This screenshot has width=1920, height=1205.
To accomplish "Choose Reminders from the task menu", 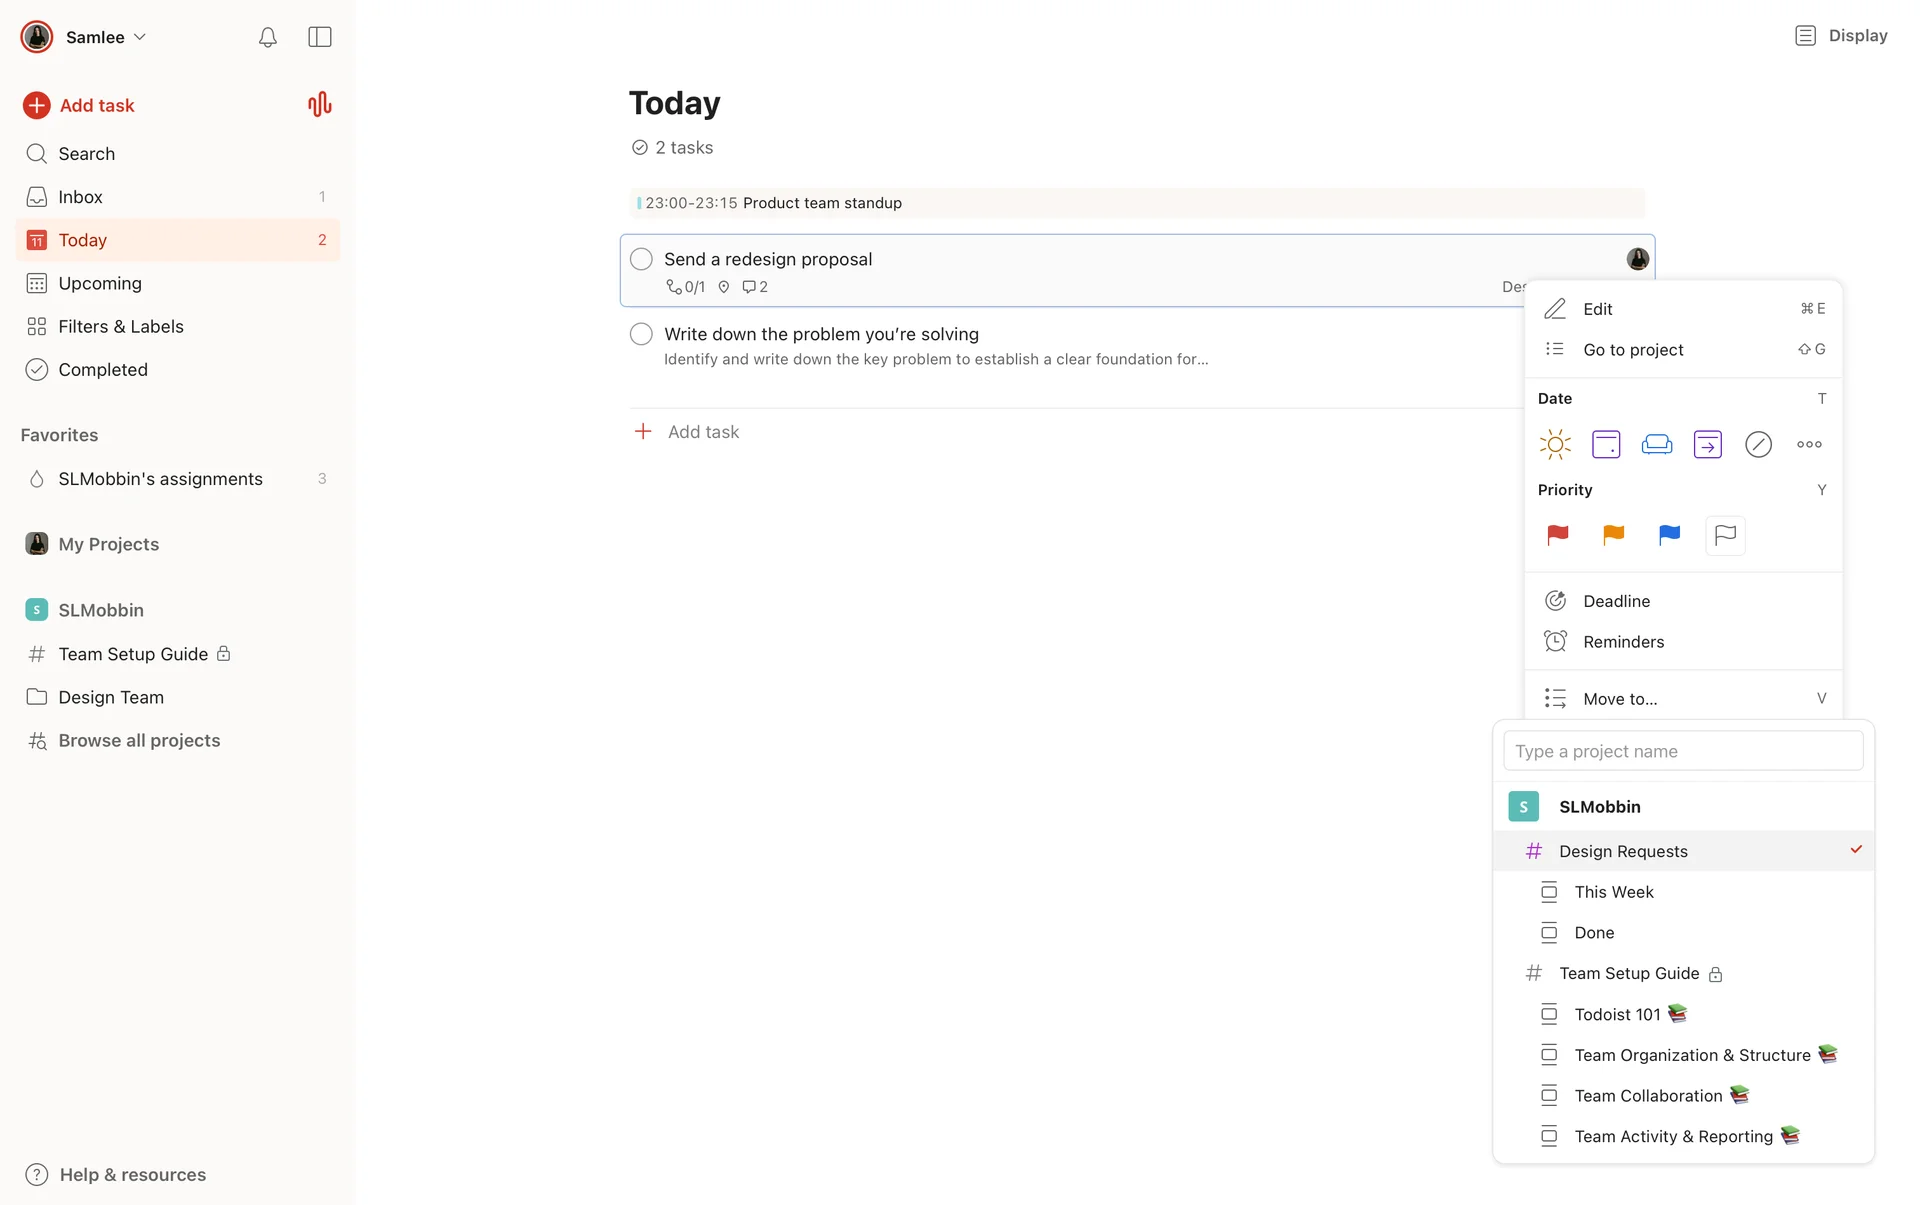I will [1623, 642].
